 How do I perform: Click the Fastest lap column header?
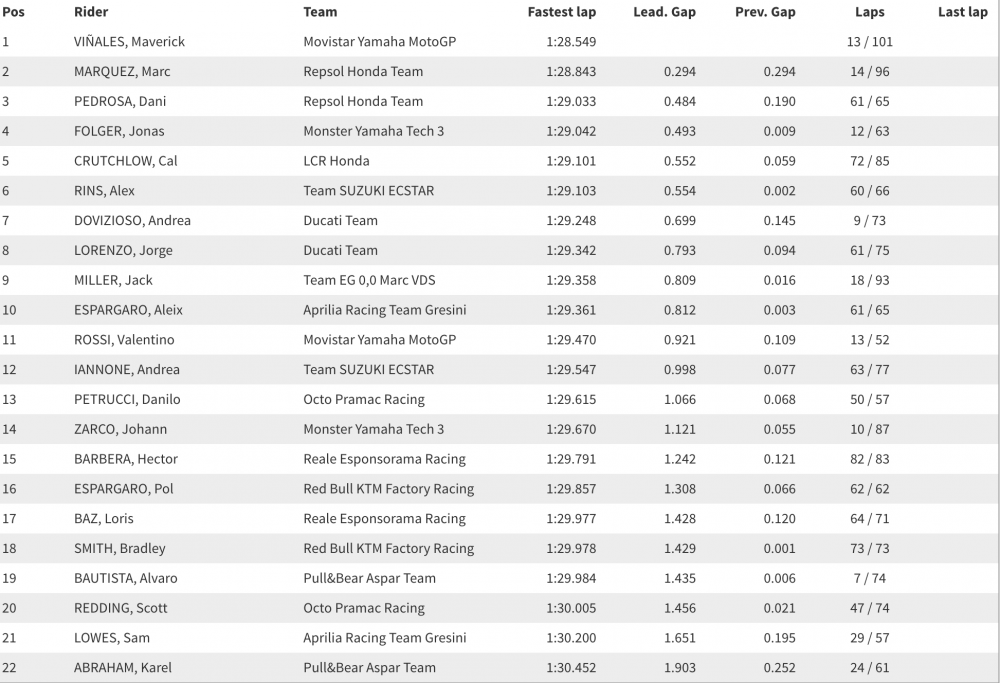(563, 12)
